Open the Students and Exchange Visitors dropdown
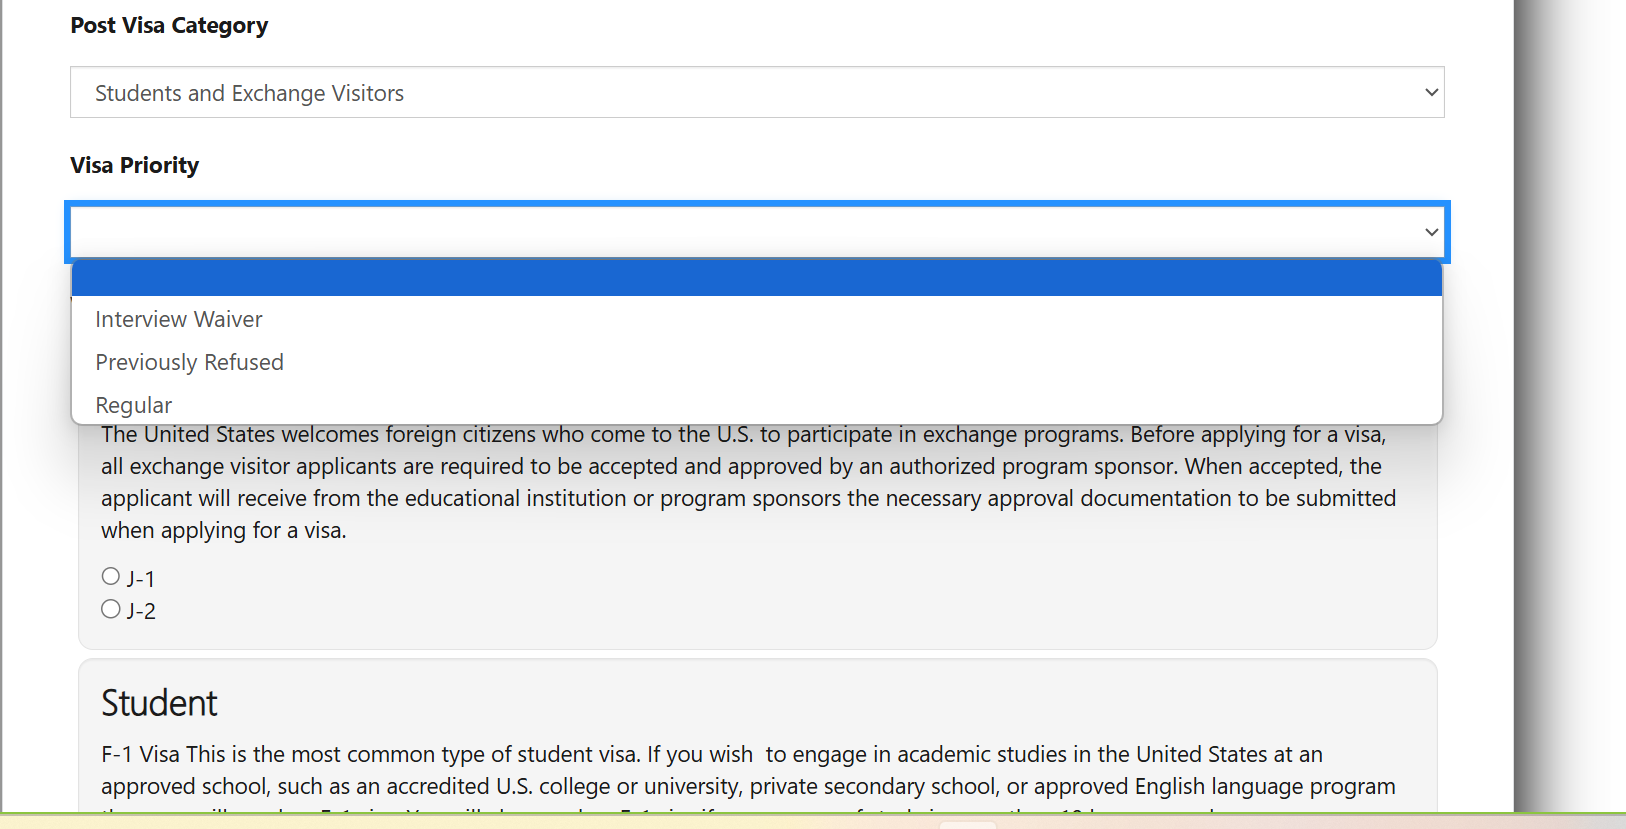Screen dimensions: 1626x829 coord(756,93)
